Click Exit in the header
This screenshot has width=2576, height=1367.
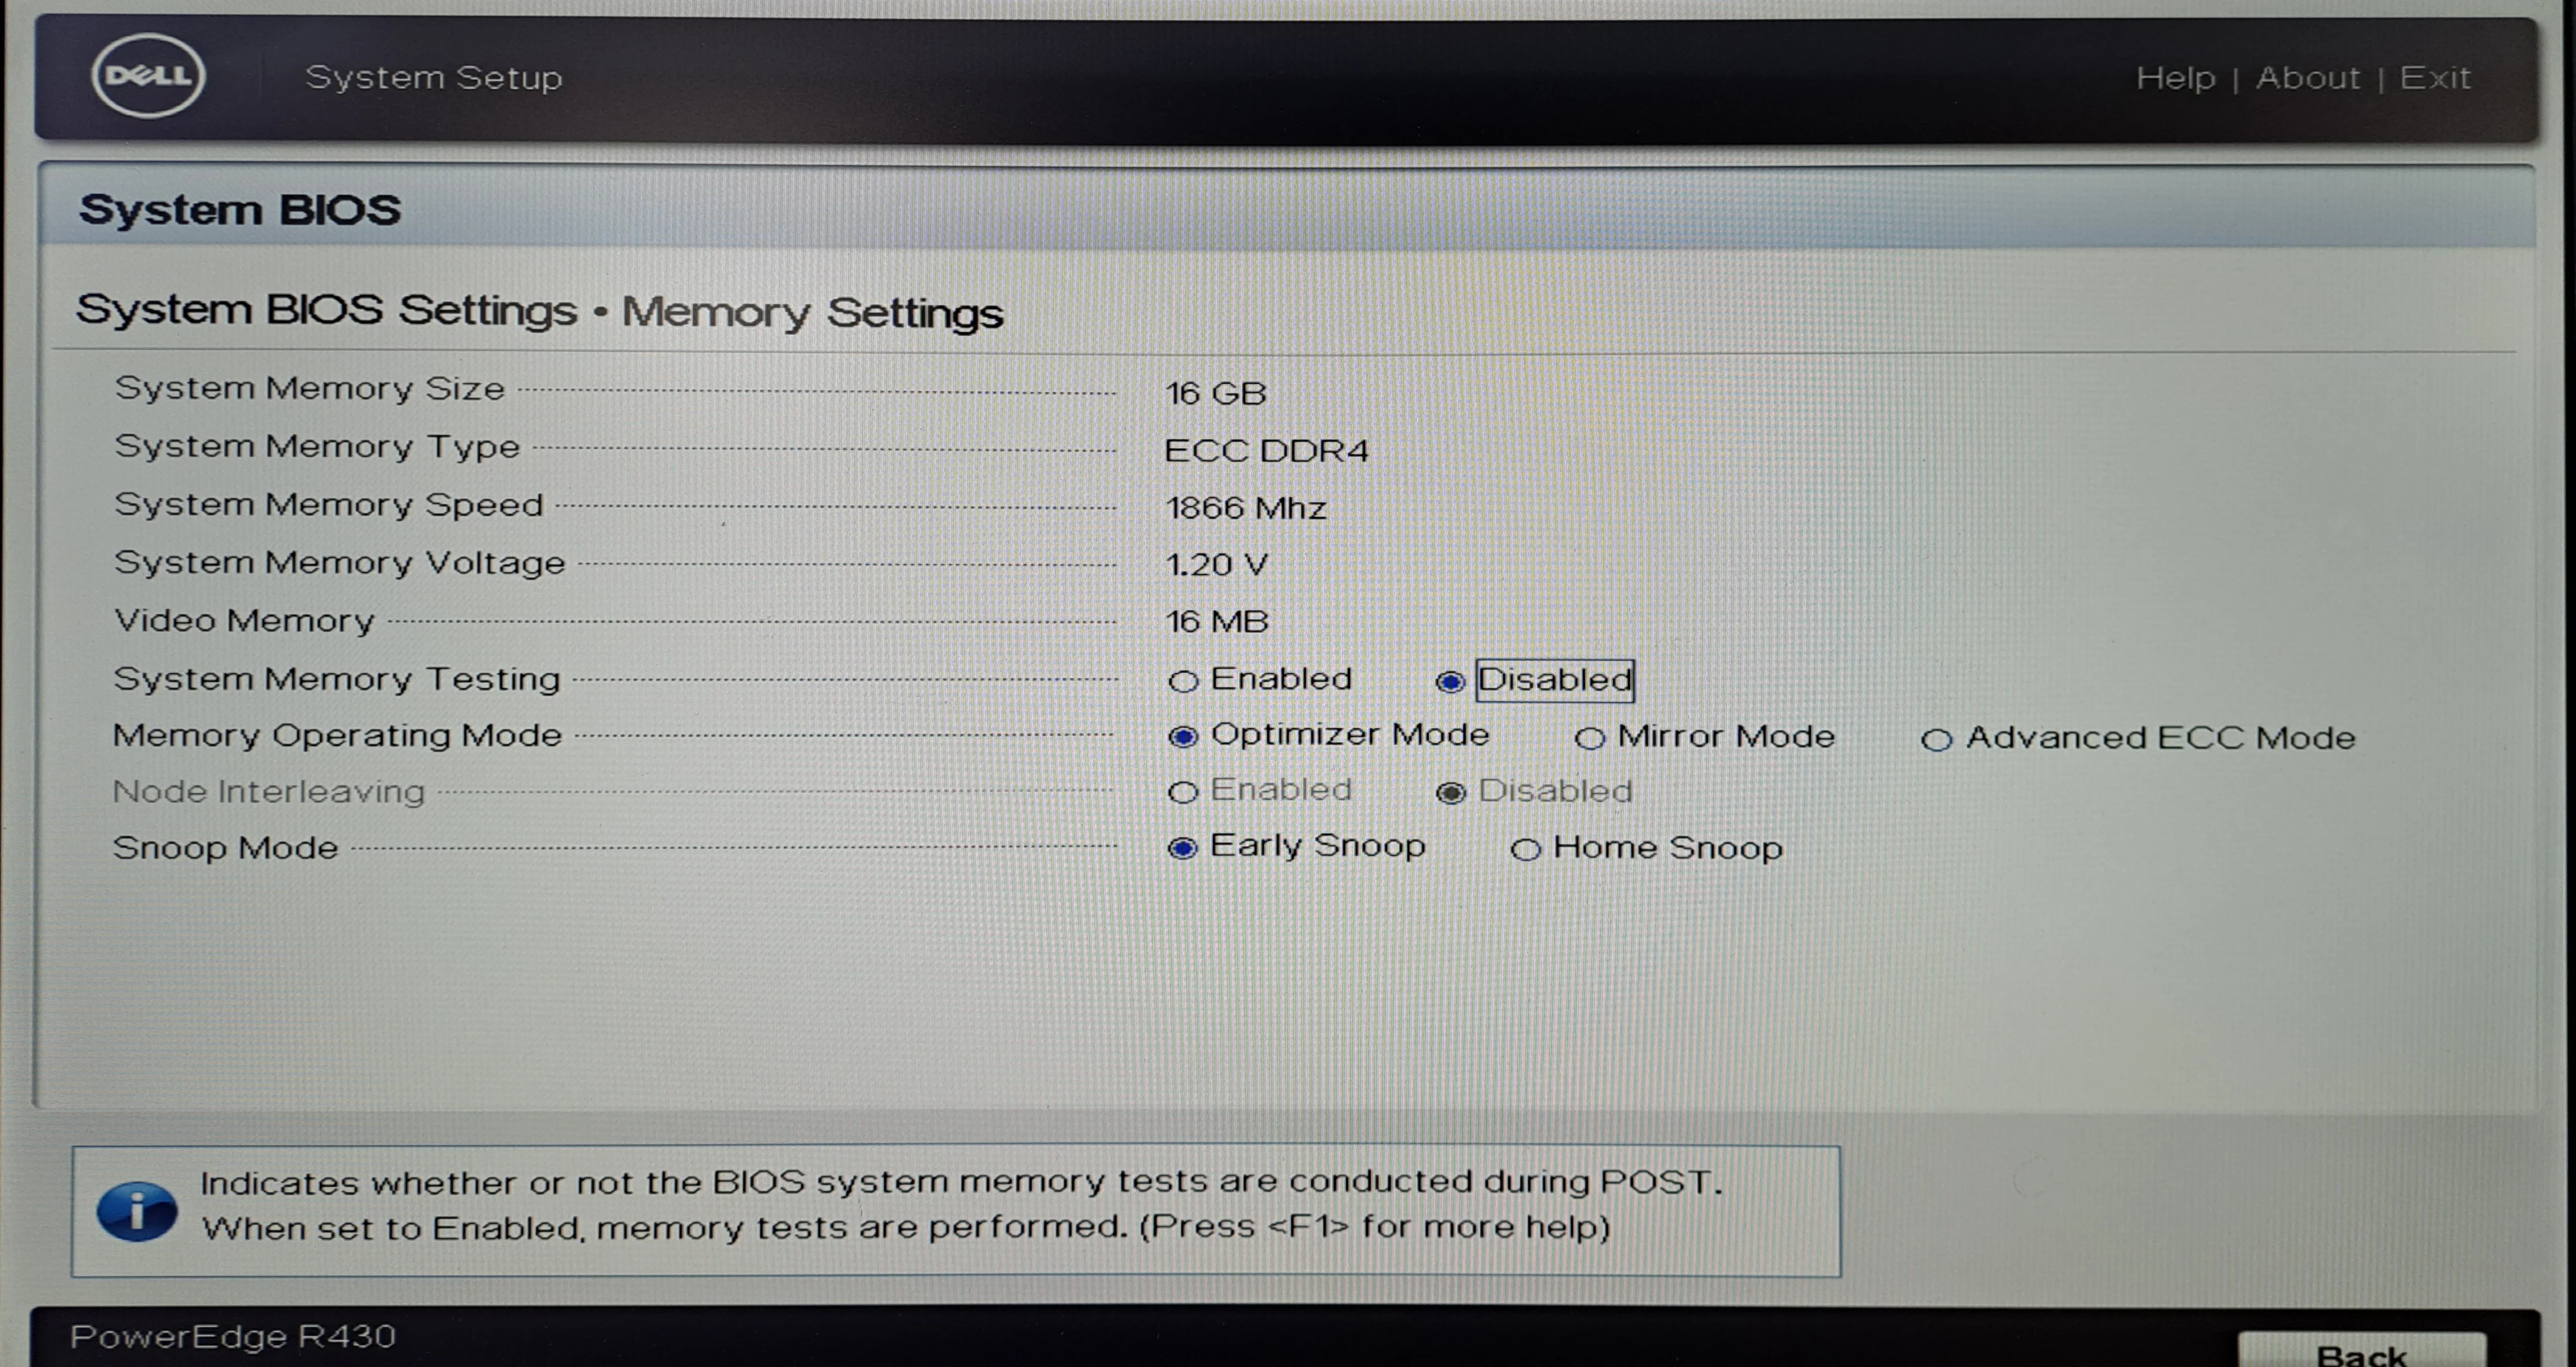pos(2435,77)
